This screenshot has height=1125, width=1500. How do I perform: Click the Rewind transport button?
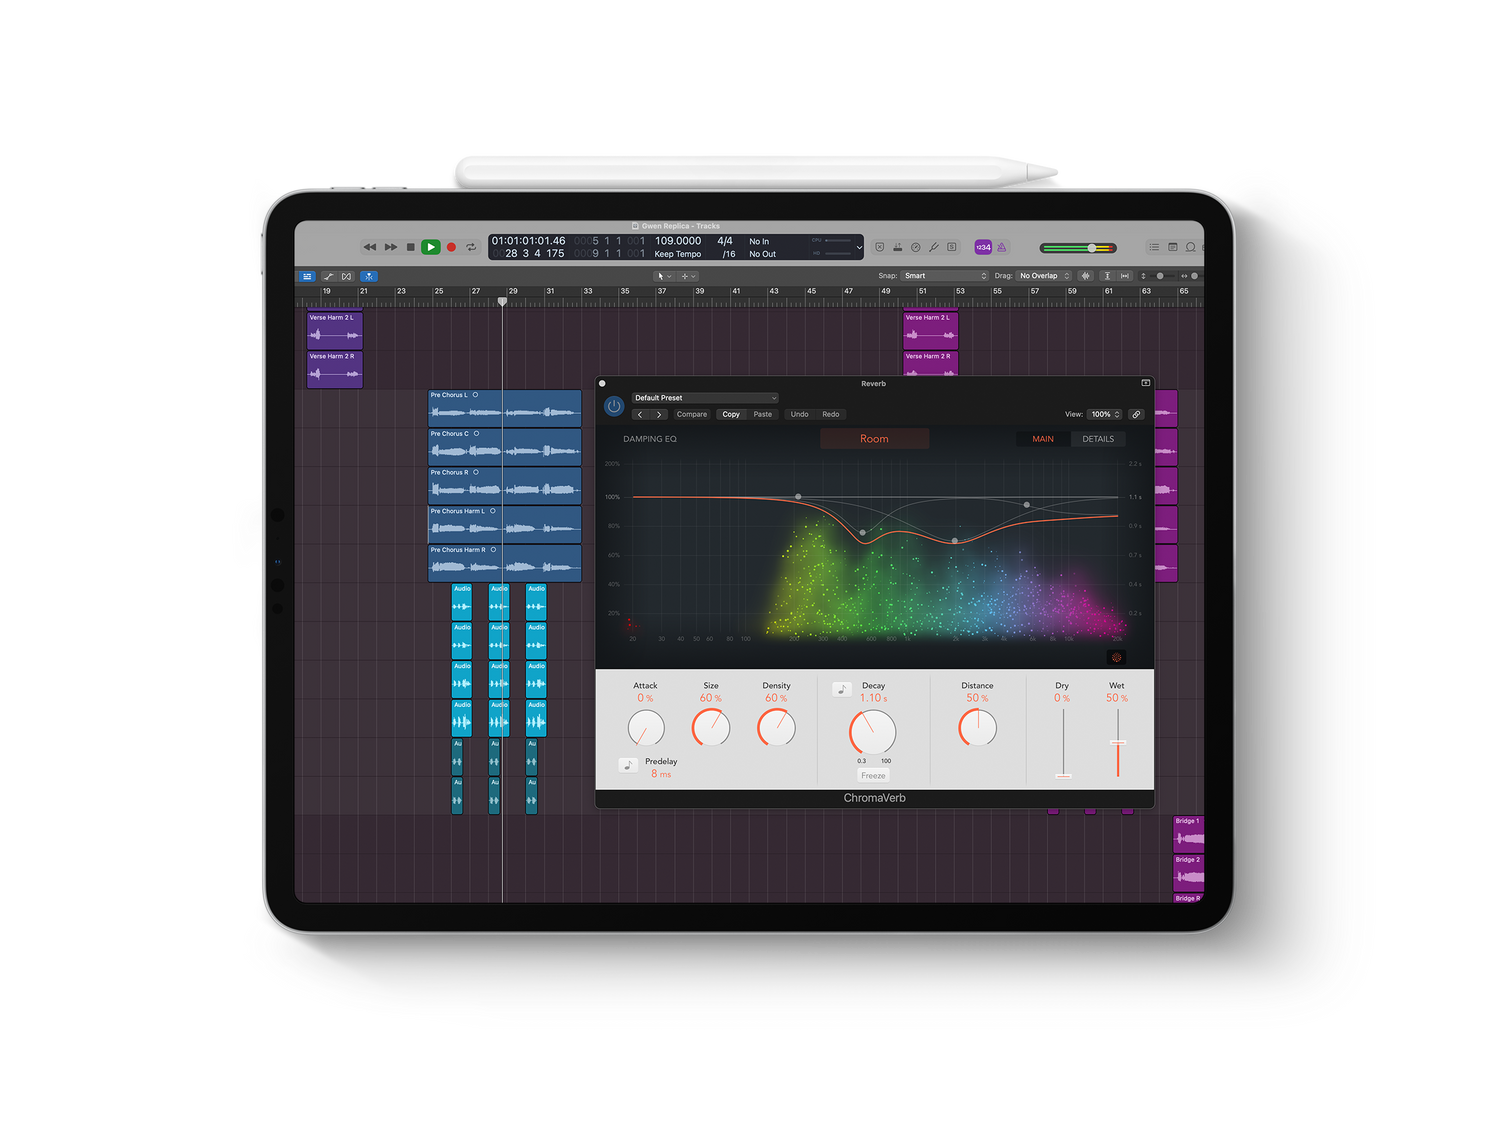coord(370,247)
